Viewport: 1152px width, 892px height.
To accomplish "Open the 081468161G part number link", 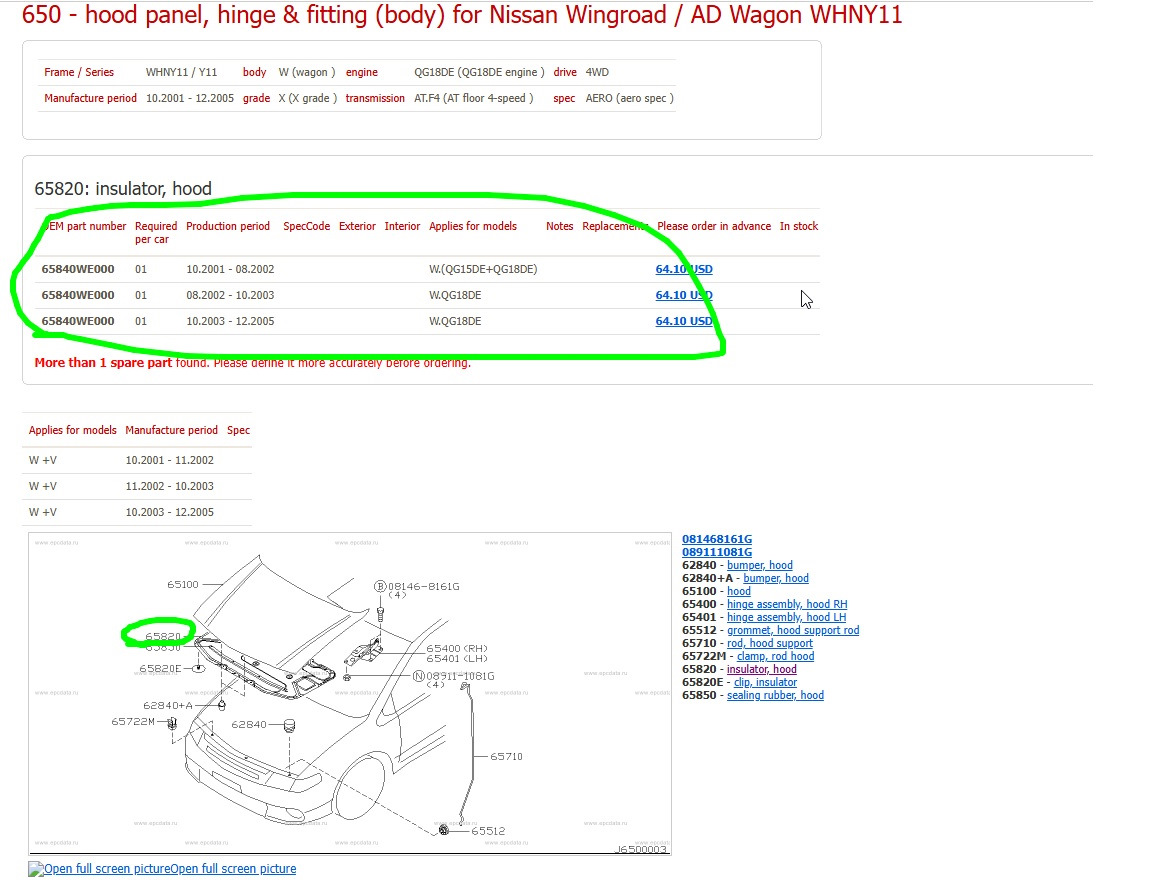I will coord(716,539).
